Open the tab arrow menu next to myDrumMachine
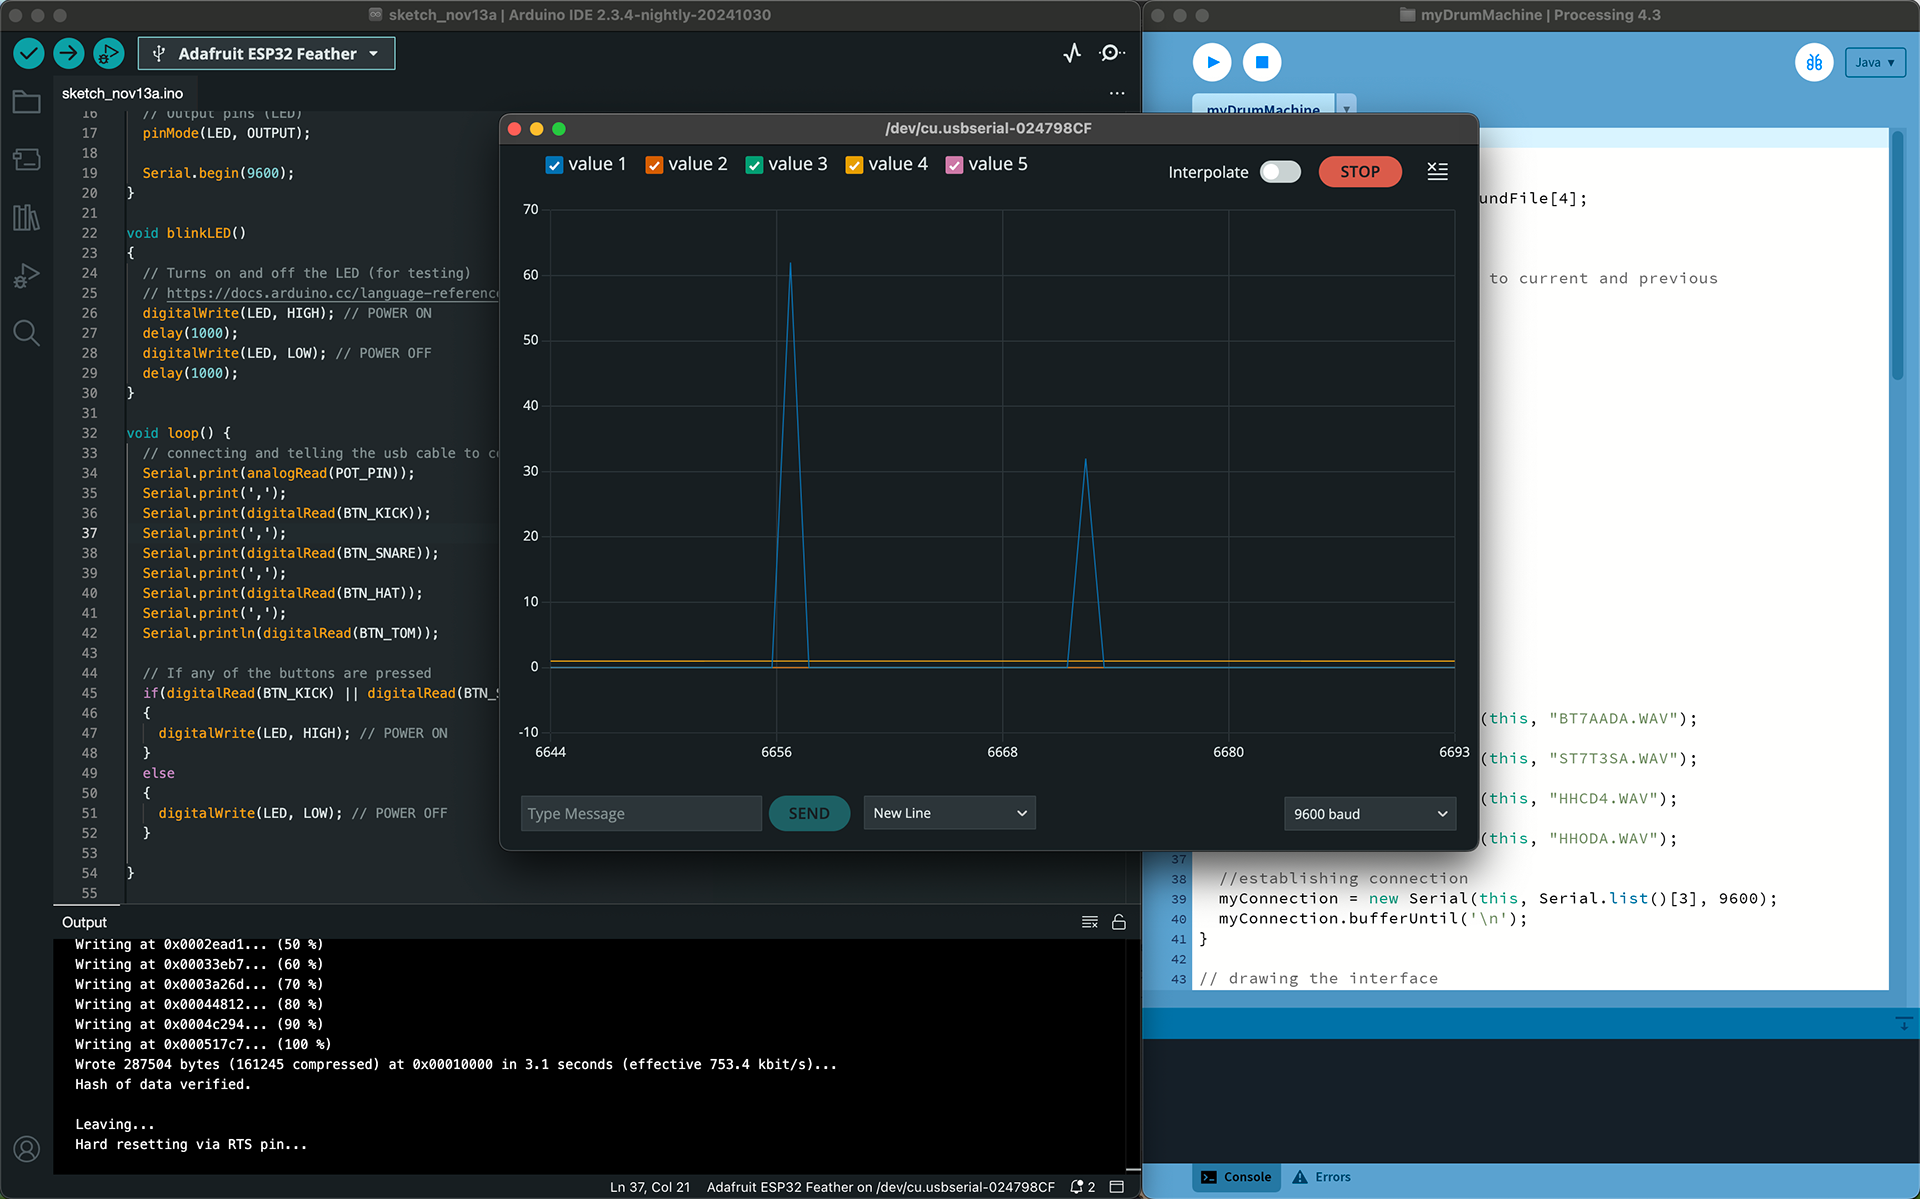The image size is (1920, 1199). (x=1346, y=106)
